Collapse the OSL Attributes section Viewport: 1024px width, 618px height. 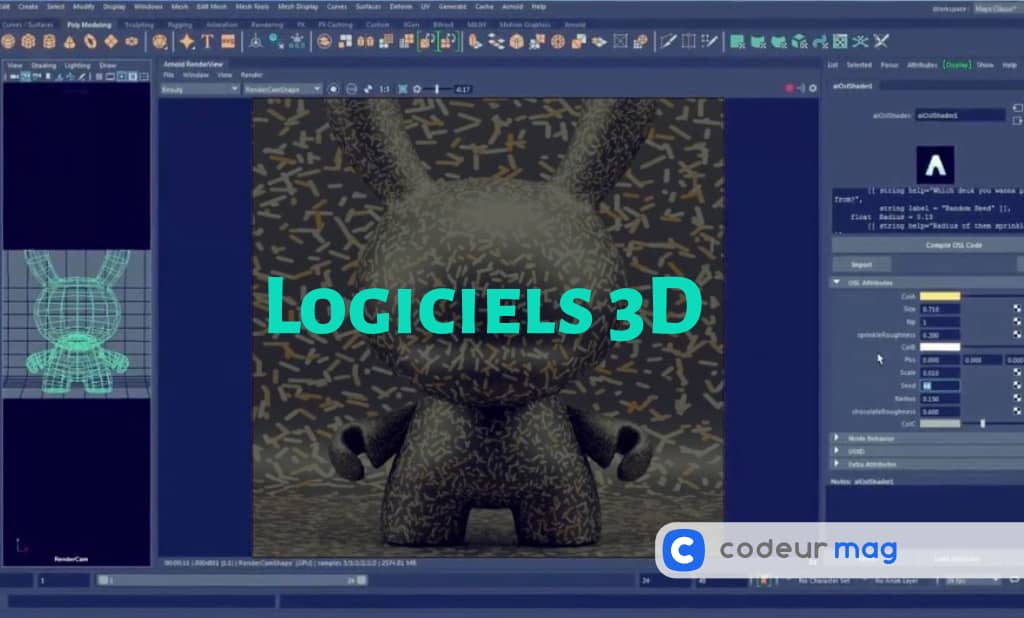(x=837, y=283)
